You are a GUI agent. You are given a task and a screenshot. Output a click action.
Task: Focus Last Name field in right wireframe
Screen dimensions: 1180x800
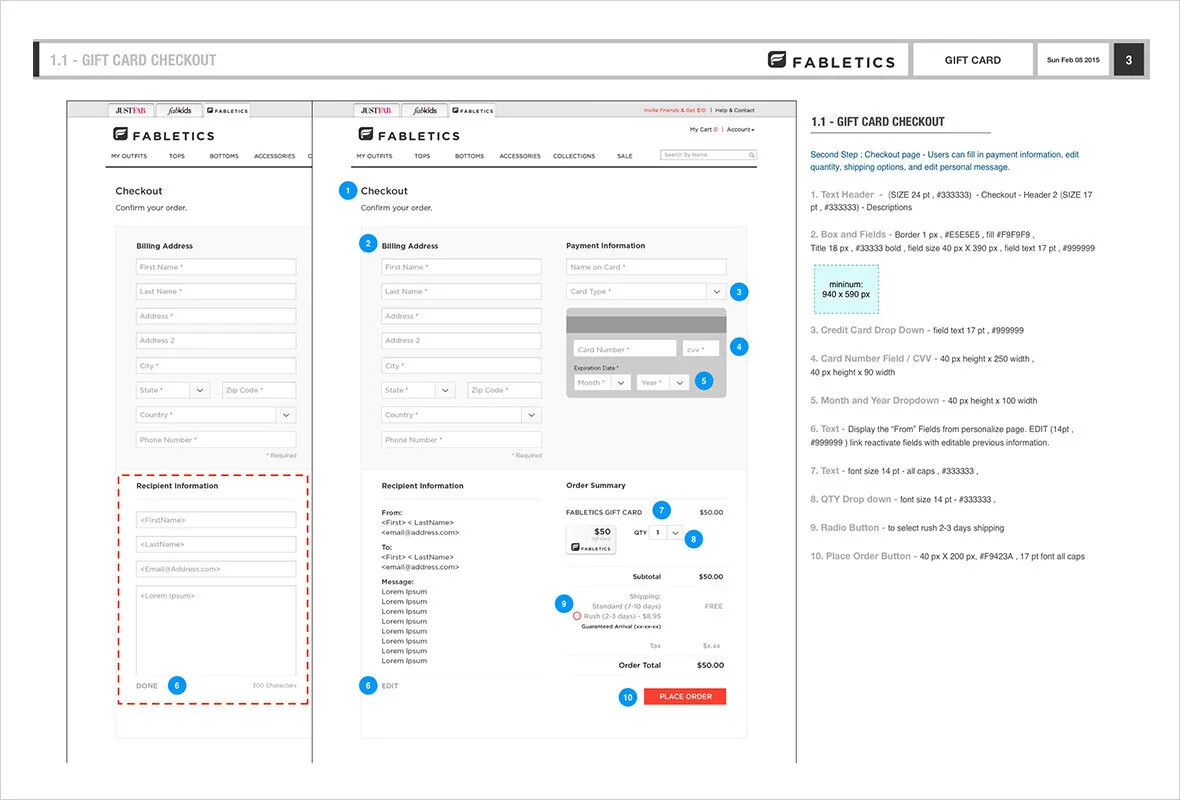click(x=461, y=291)
